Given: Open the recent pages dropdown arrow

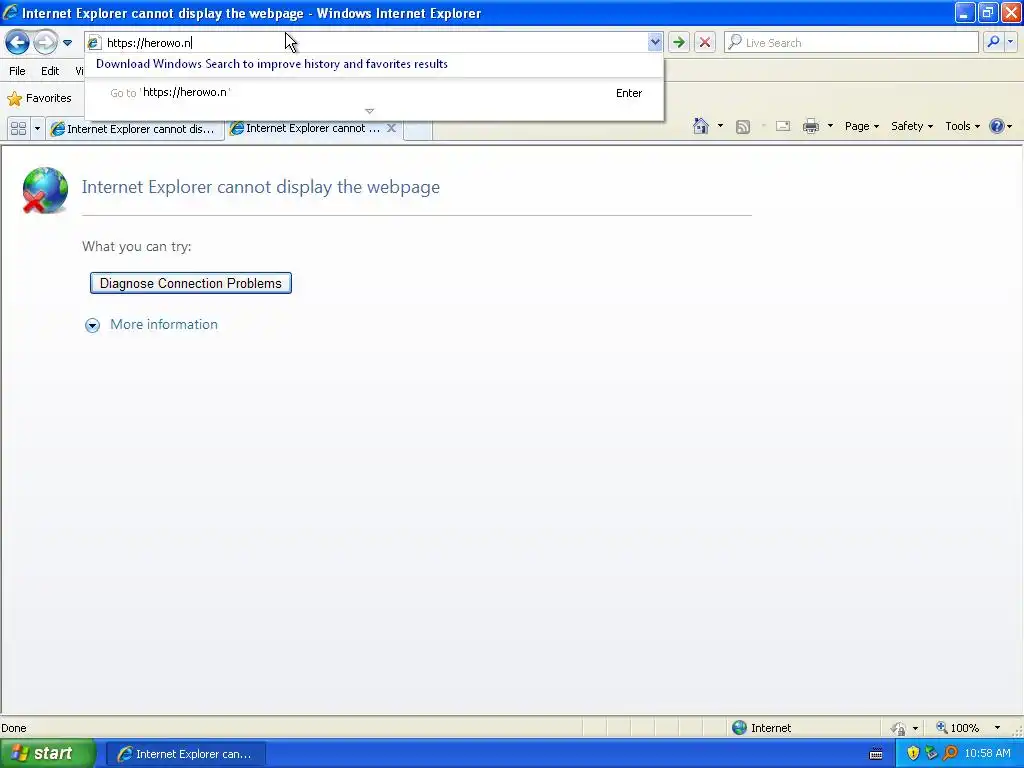Looking at the screenshot, I should [67, 43].
